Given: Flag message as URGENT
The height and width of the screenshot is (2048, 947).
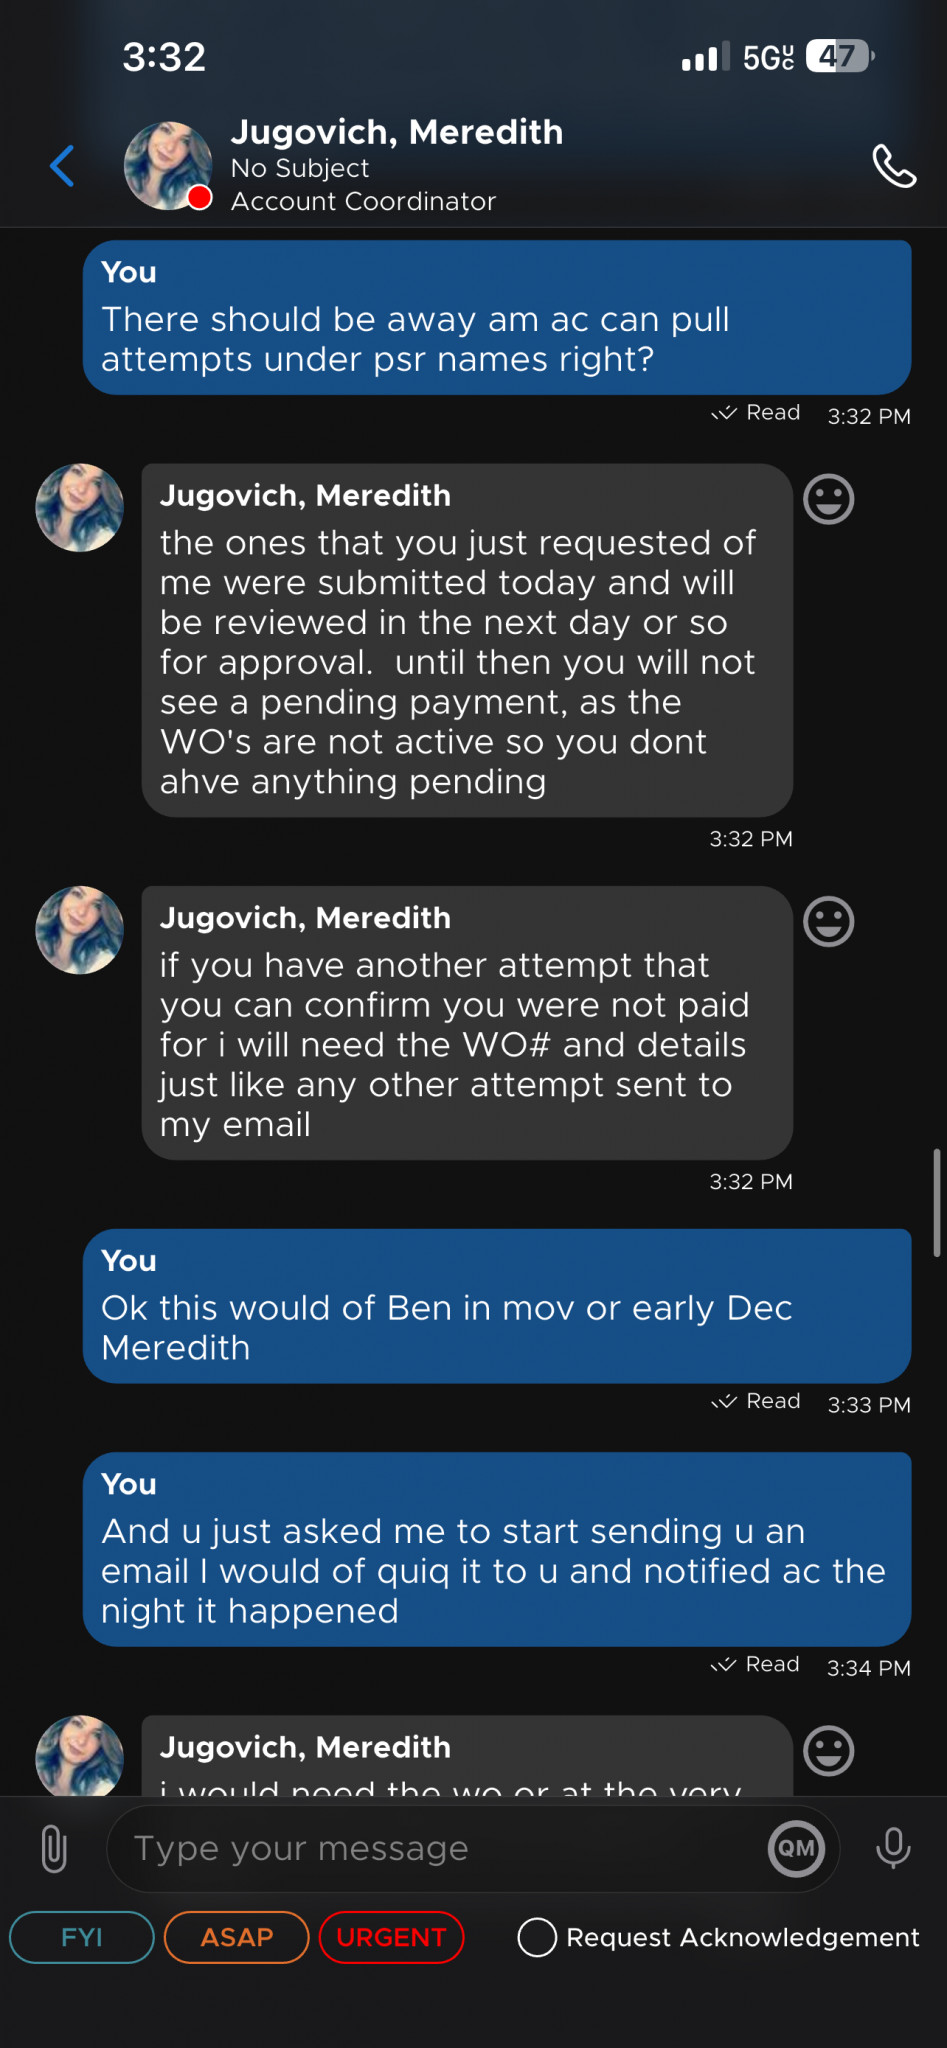Looking at the screenshot, I should tap(391, 1937).
